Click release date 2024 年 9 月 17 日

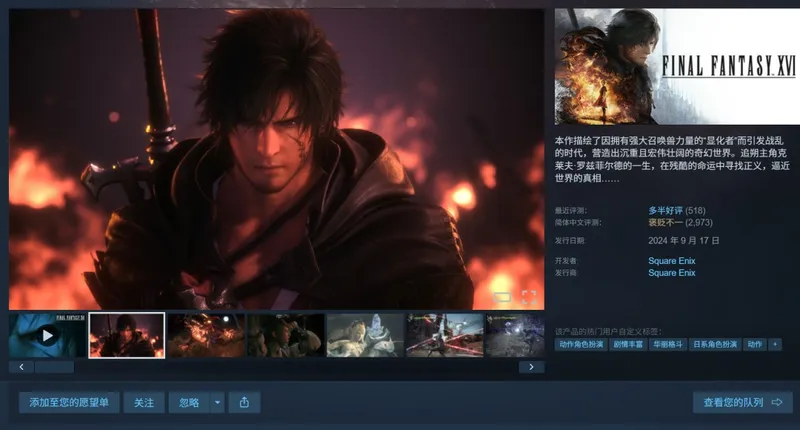684,240
